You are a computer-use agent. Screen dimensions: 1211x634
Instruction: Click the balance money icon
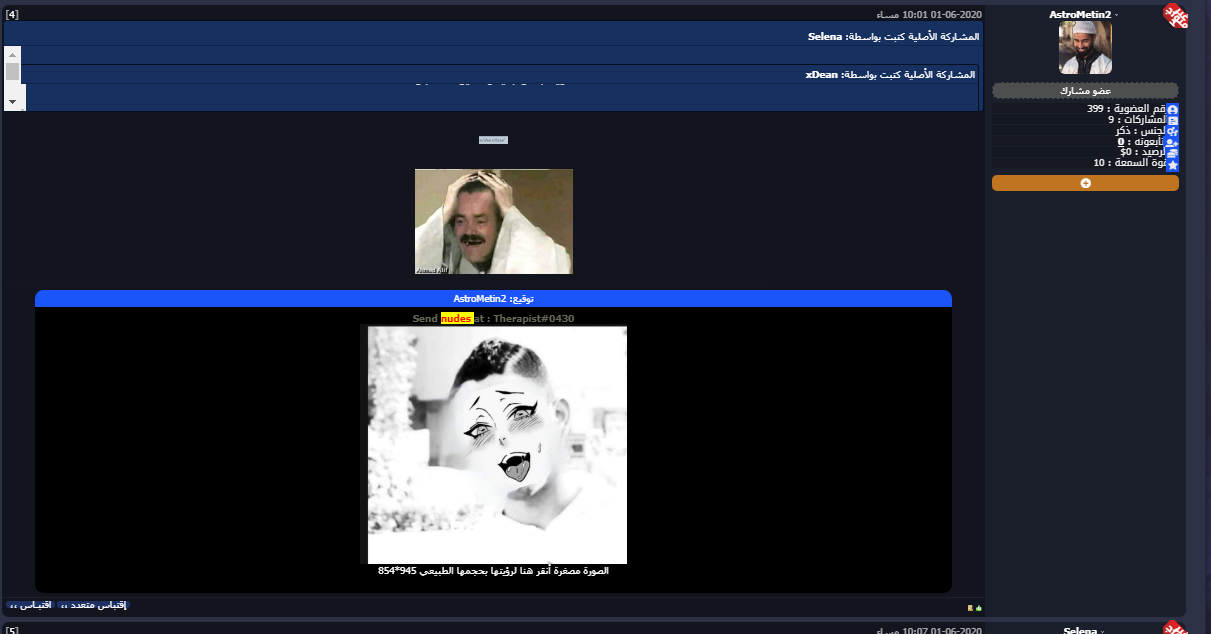[1173, 153]
